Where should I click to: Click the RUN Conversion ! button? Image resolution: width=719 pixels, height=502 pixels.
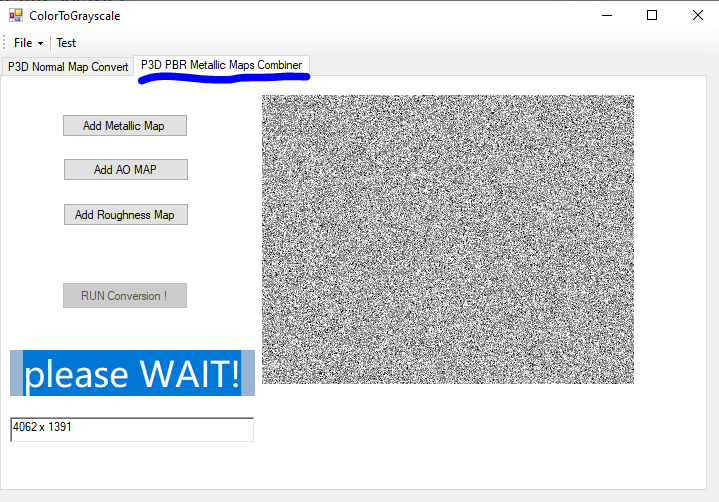(x=125, y=296)
